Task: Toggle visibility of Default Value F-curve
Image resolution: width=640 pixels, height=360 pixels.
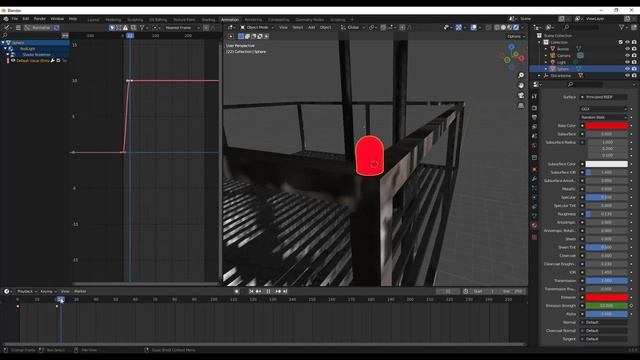Action: click(x=13, y=60)
